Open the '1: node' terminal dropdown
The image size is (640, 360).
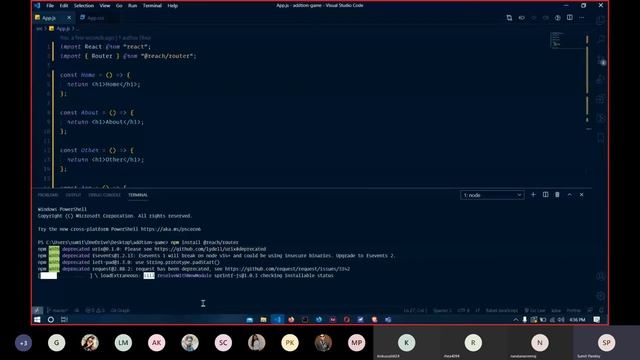tap(492, 195)
